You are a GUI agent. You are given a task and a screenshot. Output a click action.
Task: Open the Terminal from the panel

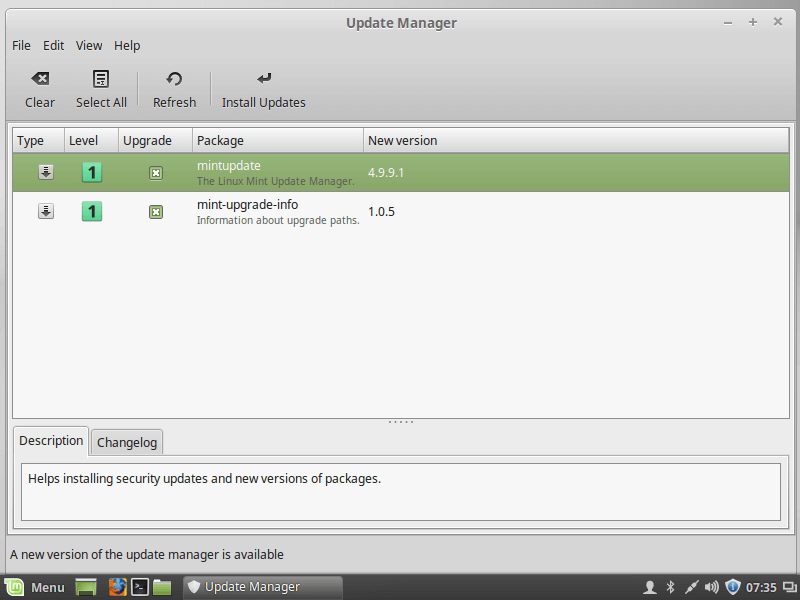[x=139, y=587]
